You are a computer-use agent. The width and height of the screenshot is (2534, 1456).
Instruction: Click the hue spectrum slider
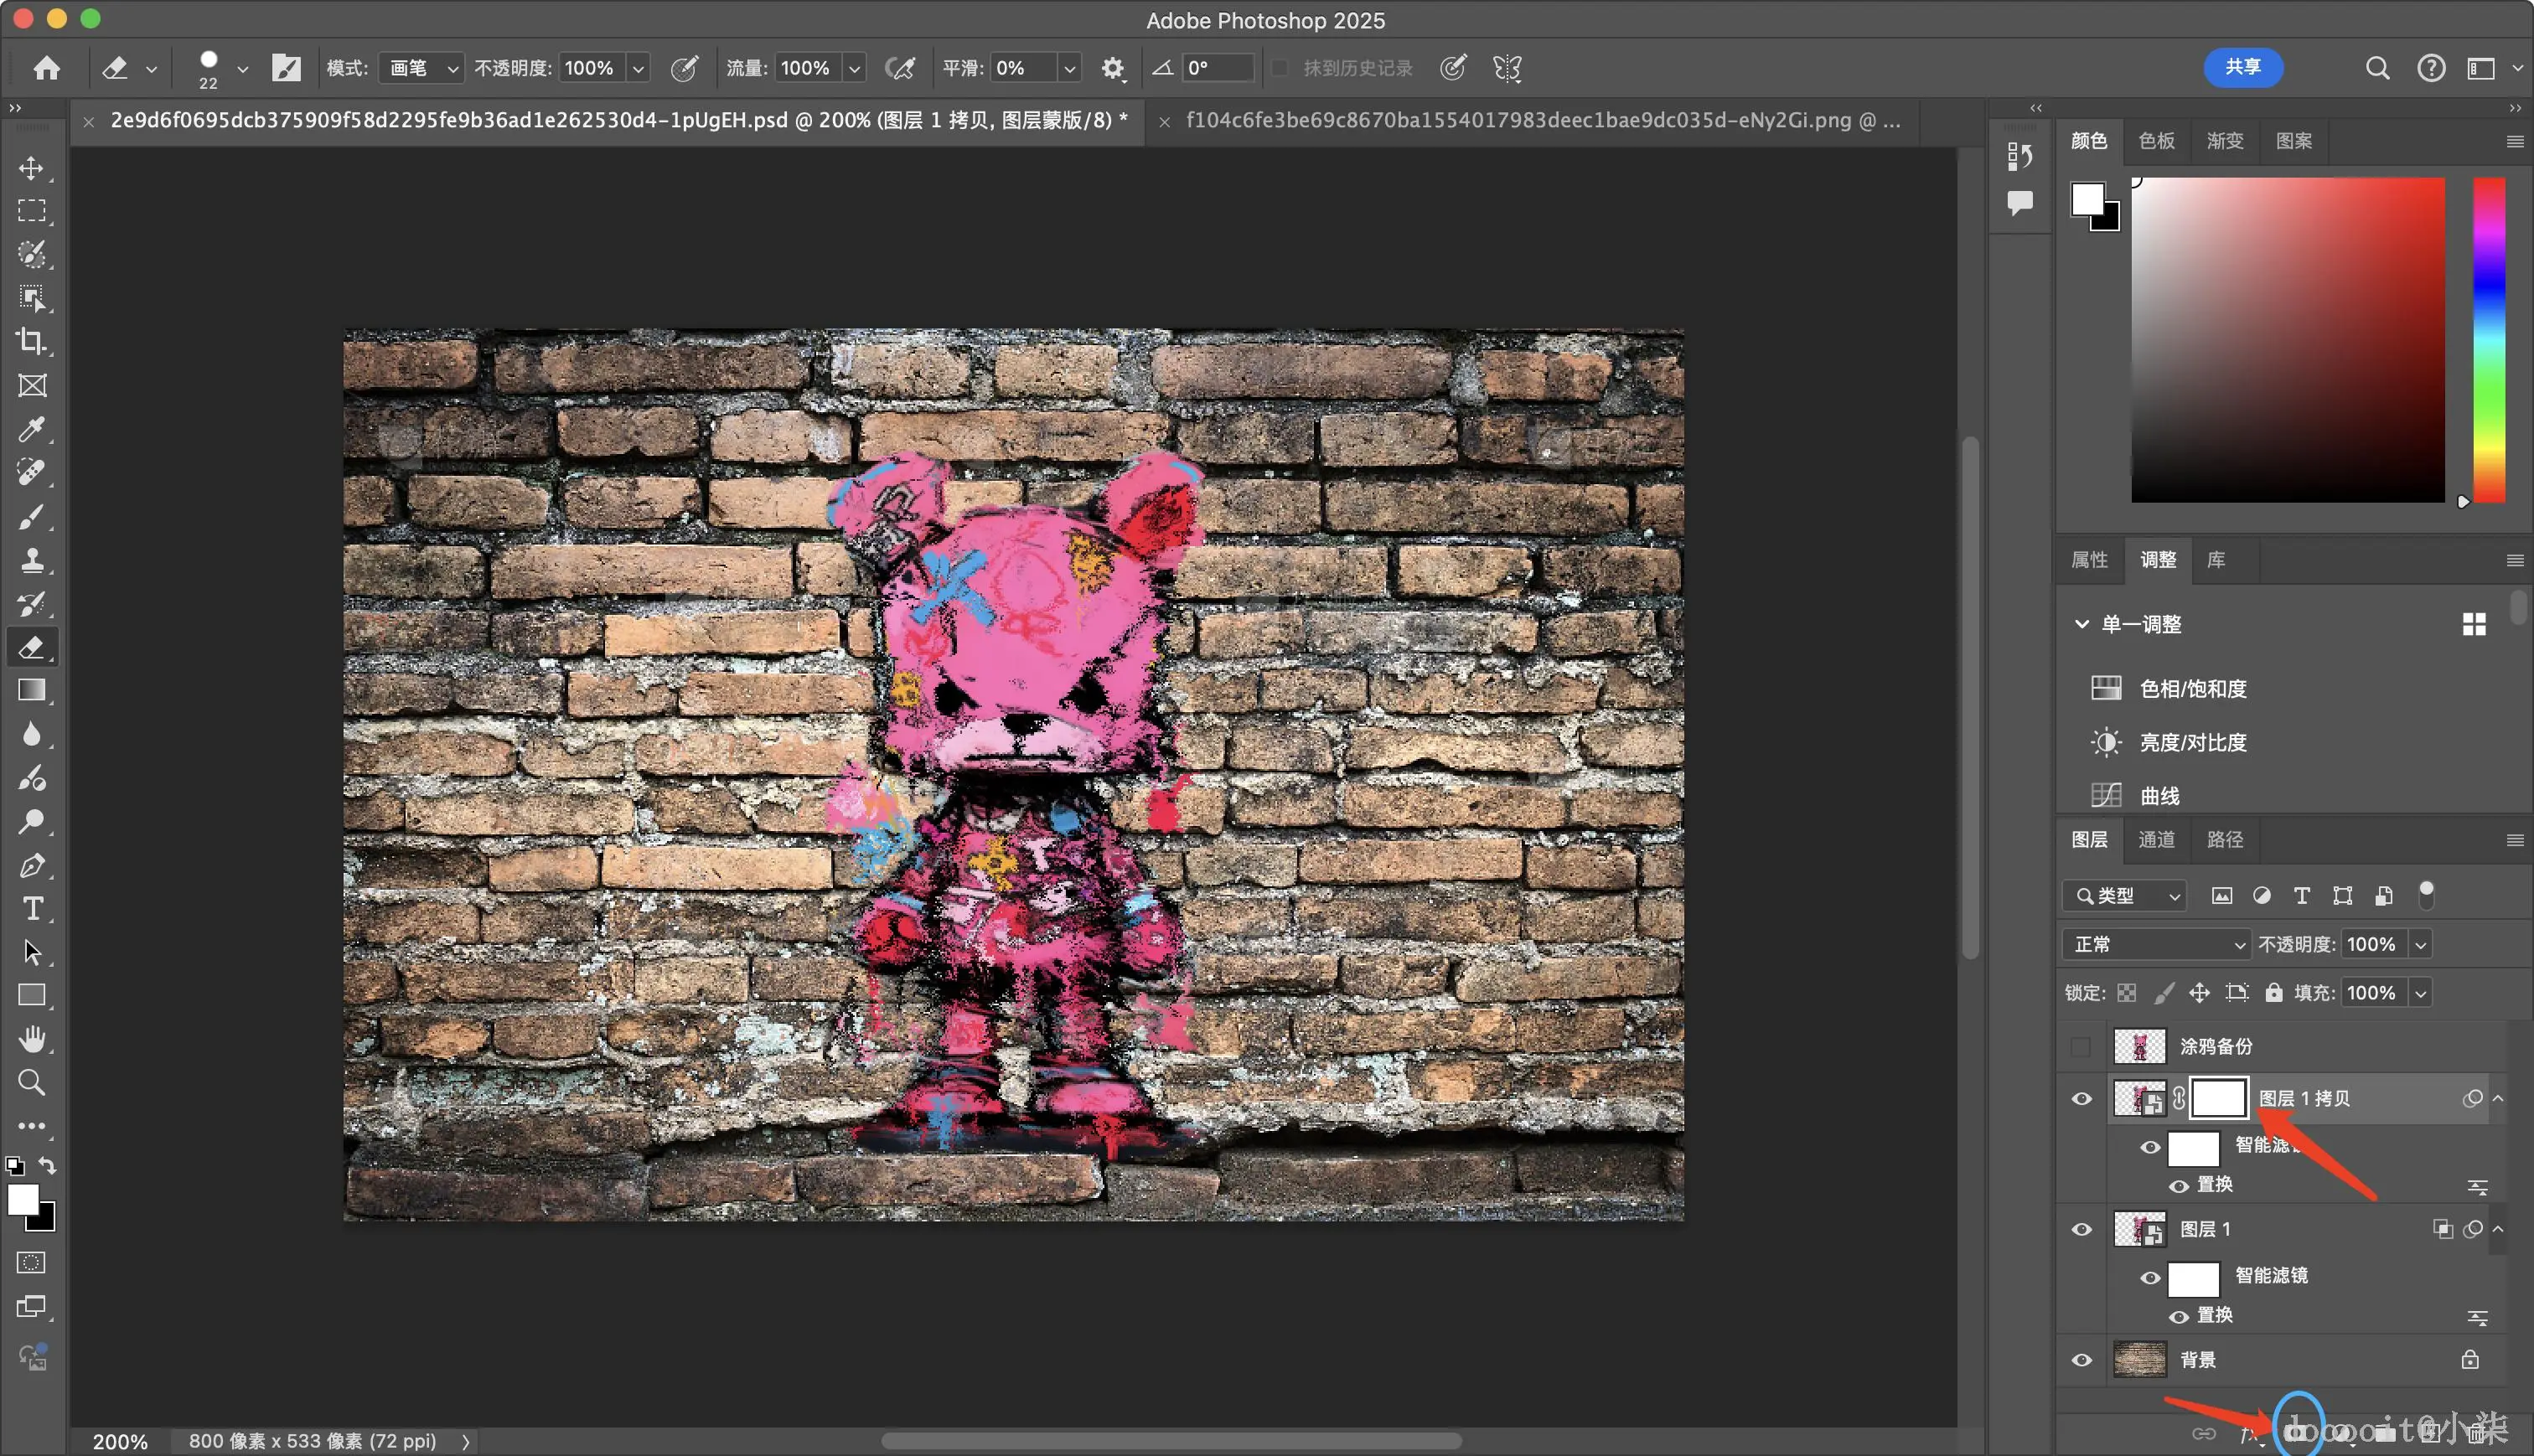[2489, 340]
